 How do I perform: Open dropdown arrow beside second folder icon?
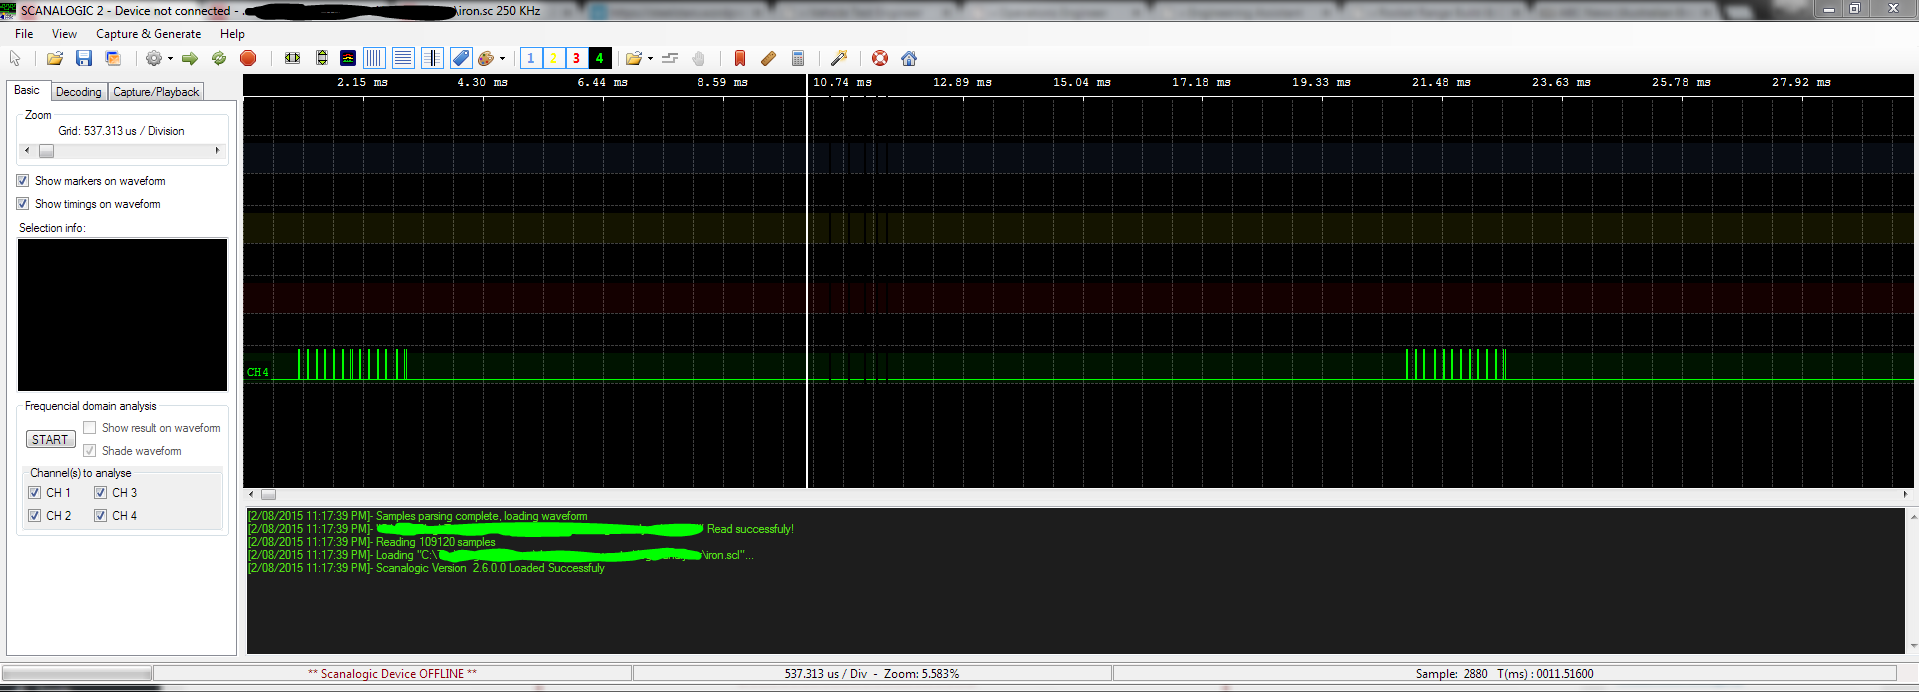[x=650, y=59]
